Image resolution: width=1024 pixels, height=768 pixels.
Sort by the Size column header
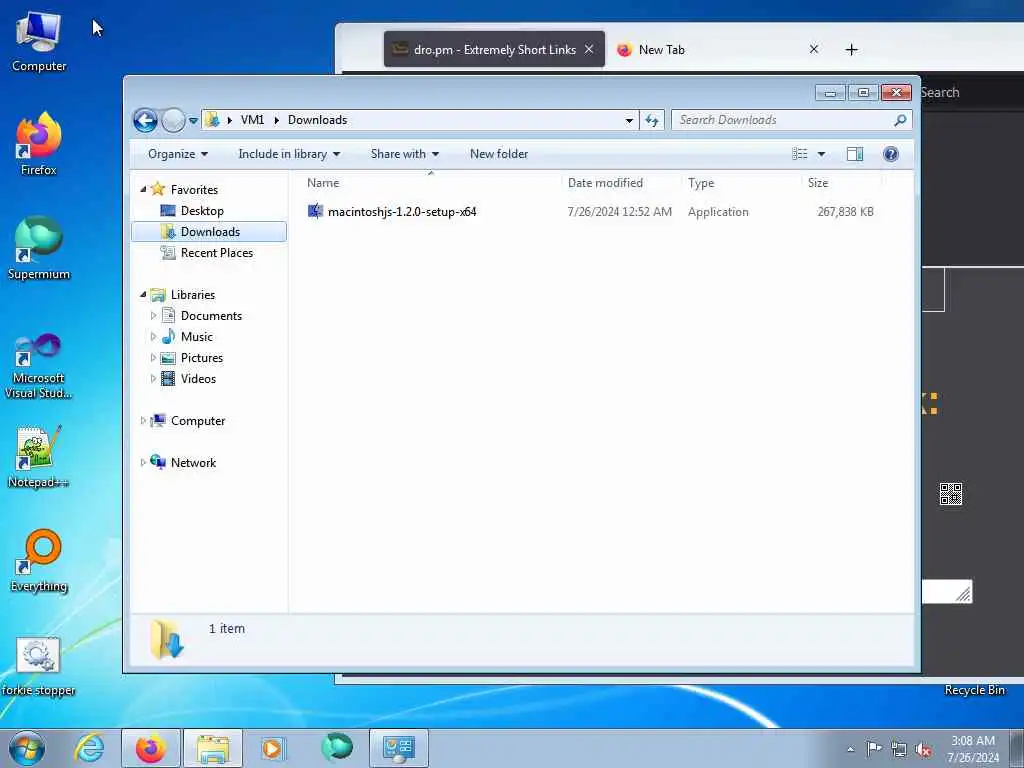pyautogui.click(x=841, y=184)
